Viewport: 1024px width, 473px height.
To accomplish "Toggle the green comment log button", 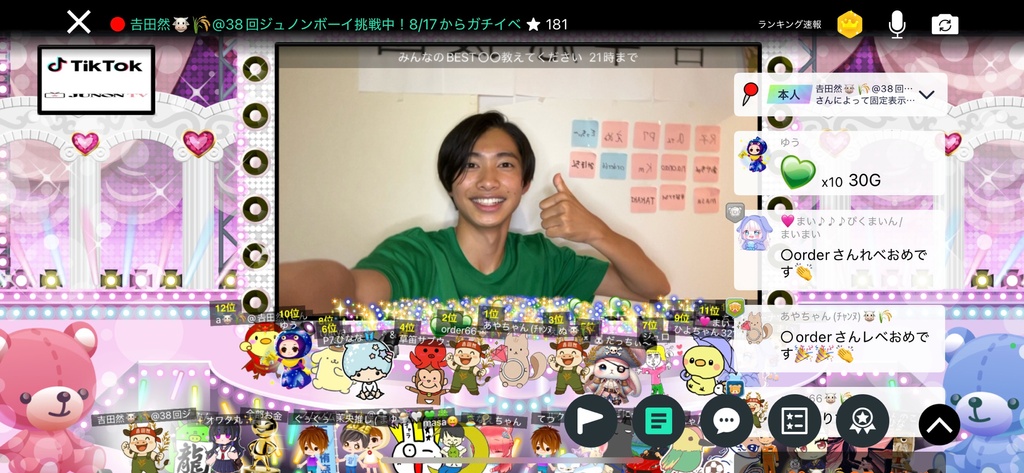I will coord(658,421).
